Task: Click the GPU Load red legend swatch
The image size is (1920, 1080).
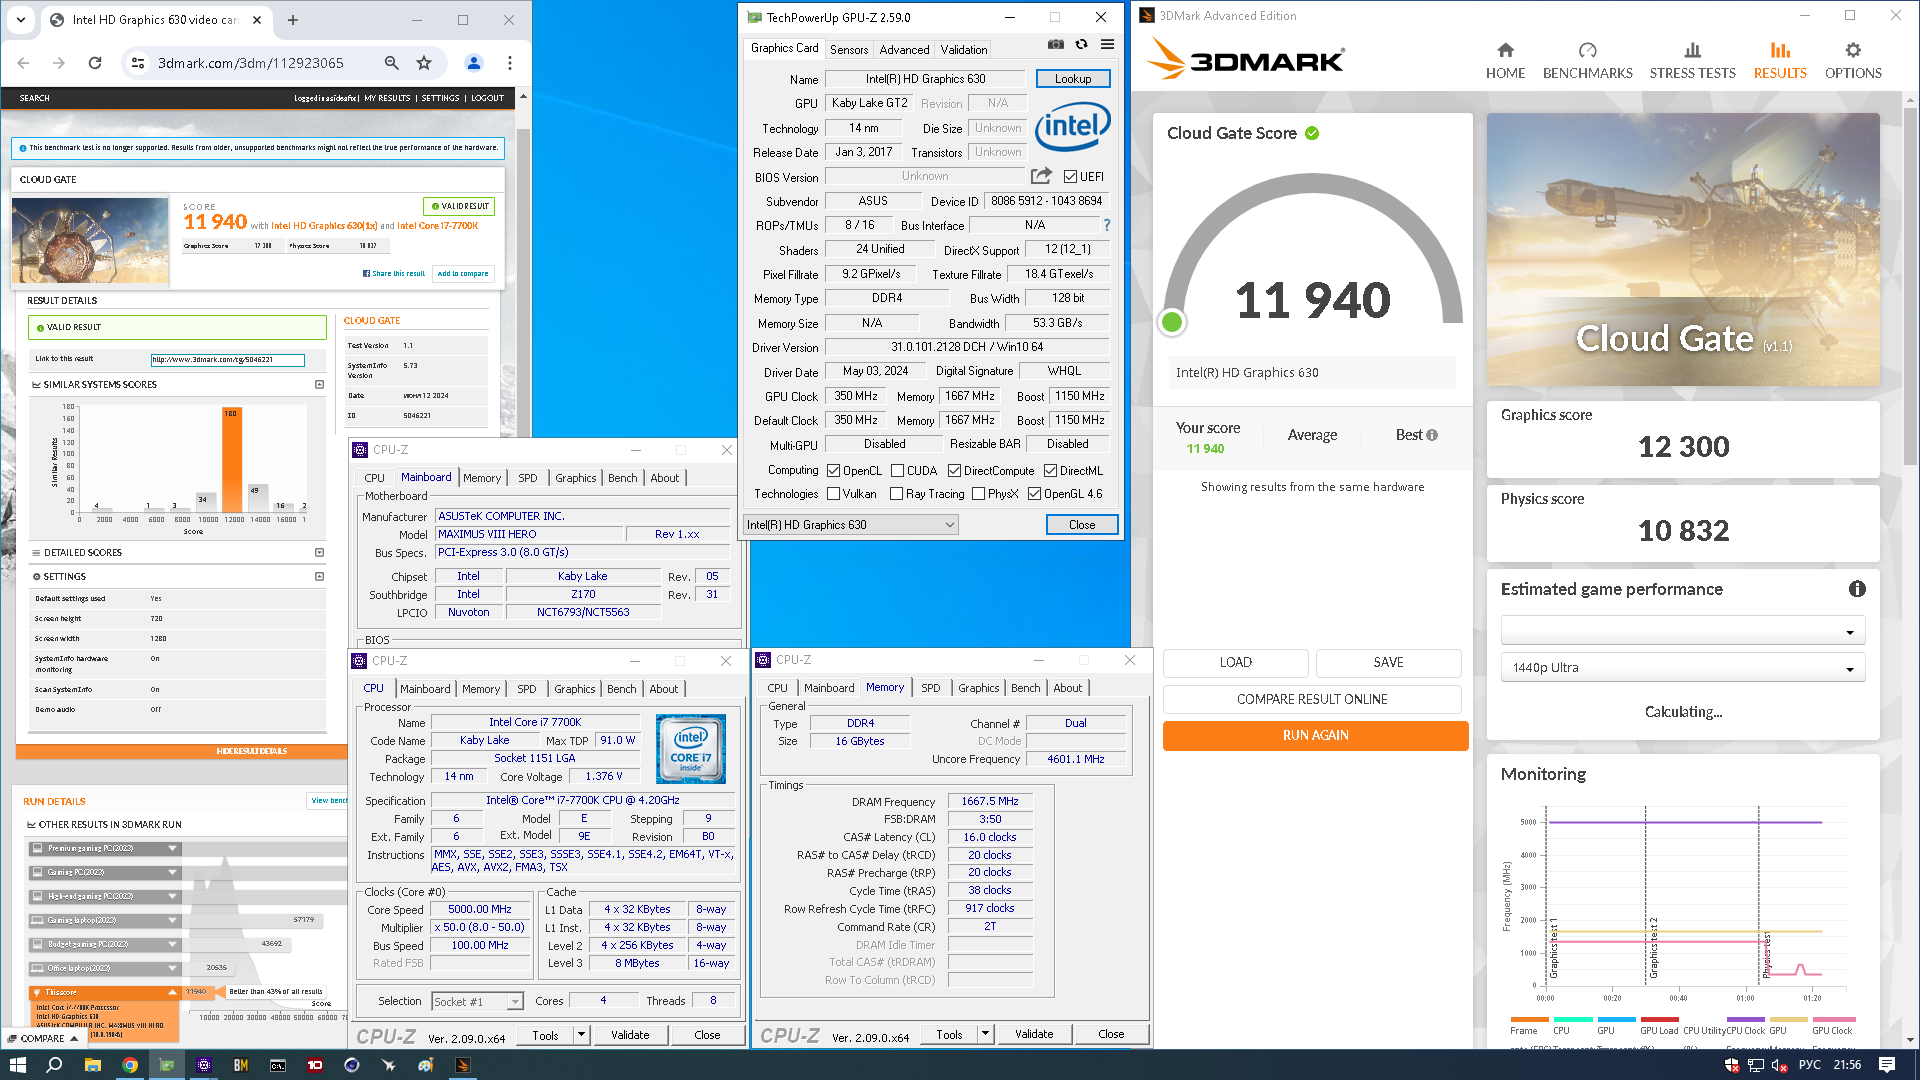Action: [x=1659, y=1020]
